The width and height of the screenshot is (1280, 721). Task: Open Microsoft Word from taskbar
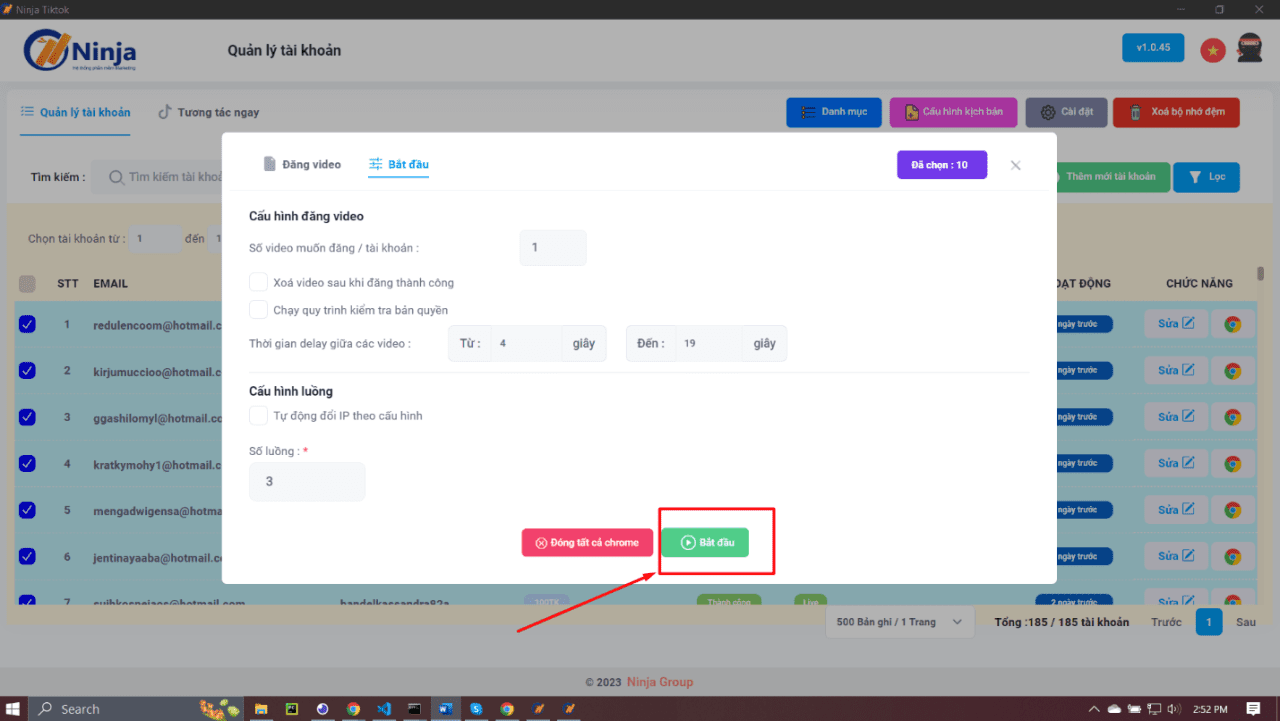tap(445, 708)
